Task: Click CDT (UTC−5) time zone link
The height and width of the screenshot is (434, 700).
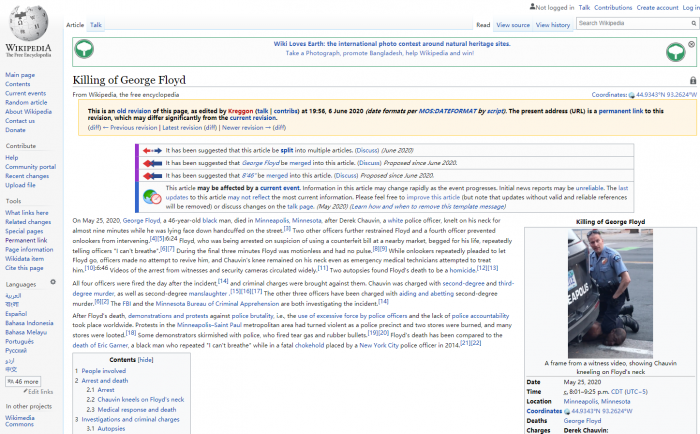Action: click(629, 392)
